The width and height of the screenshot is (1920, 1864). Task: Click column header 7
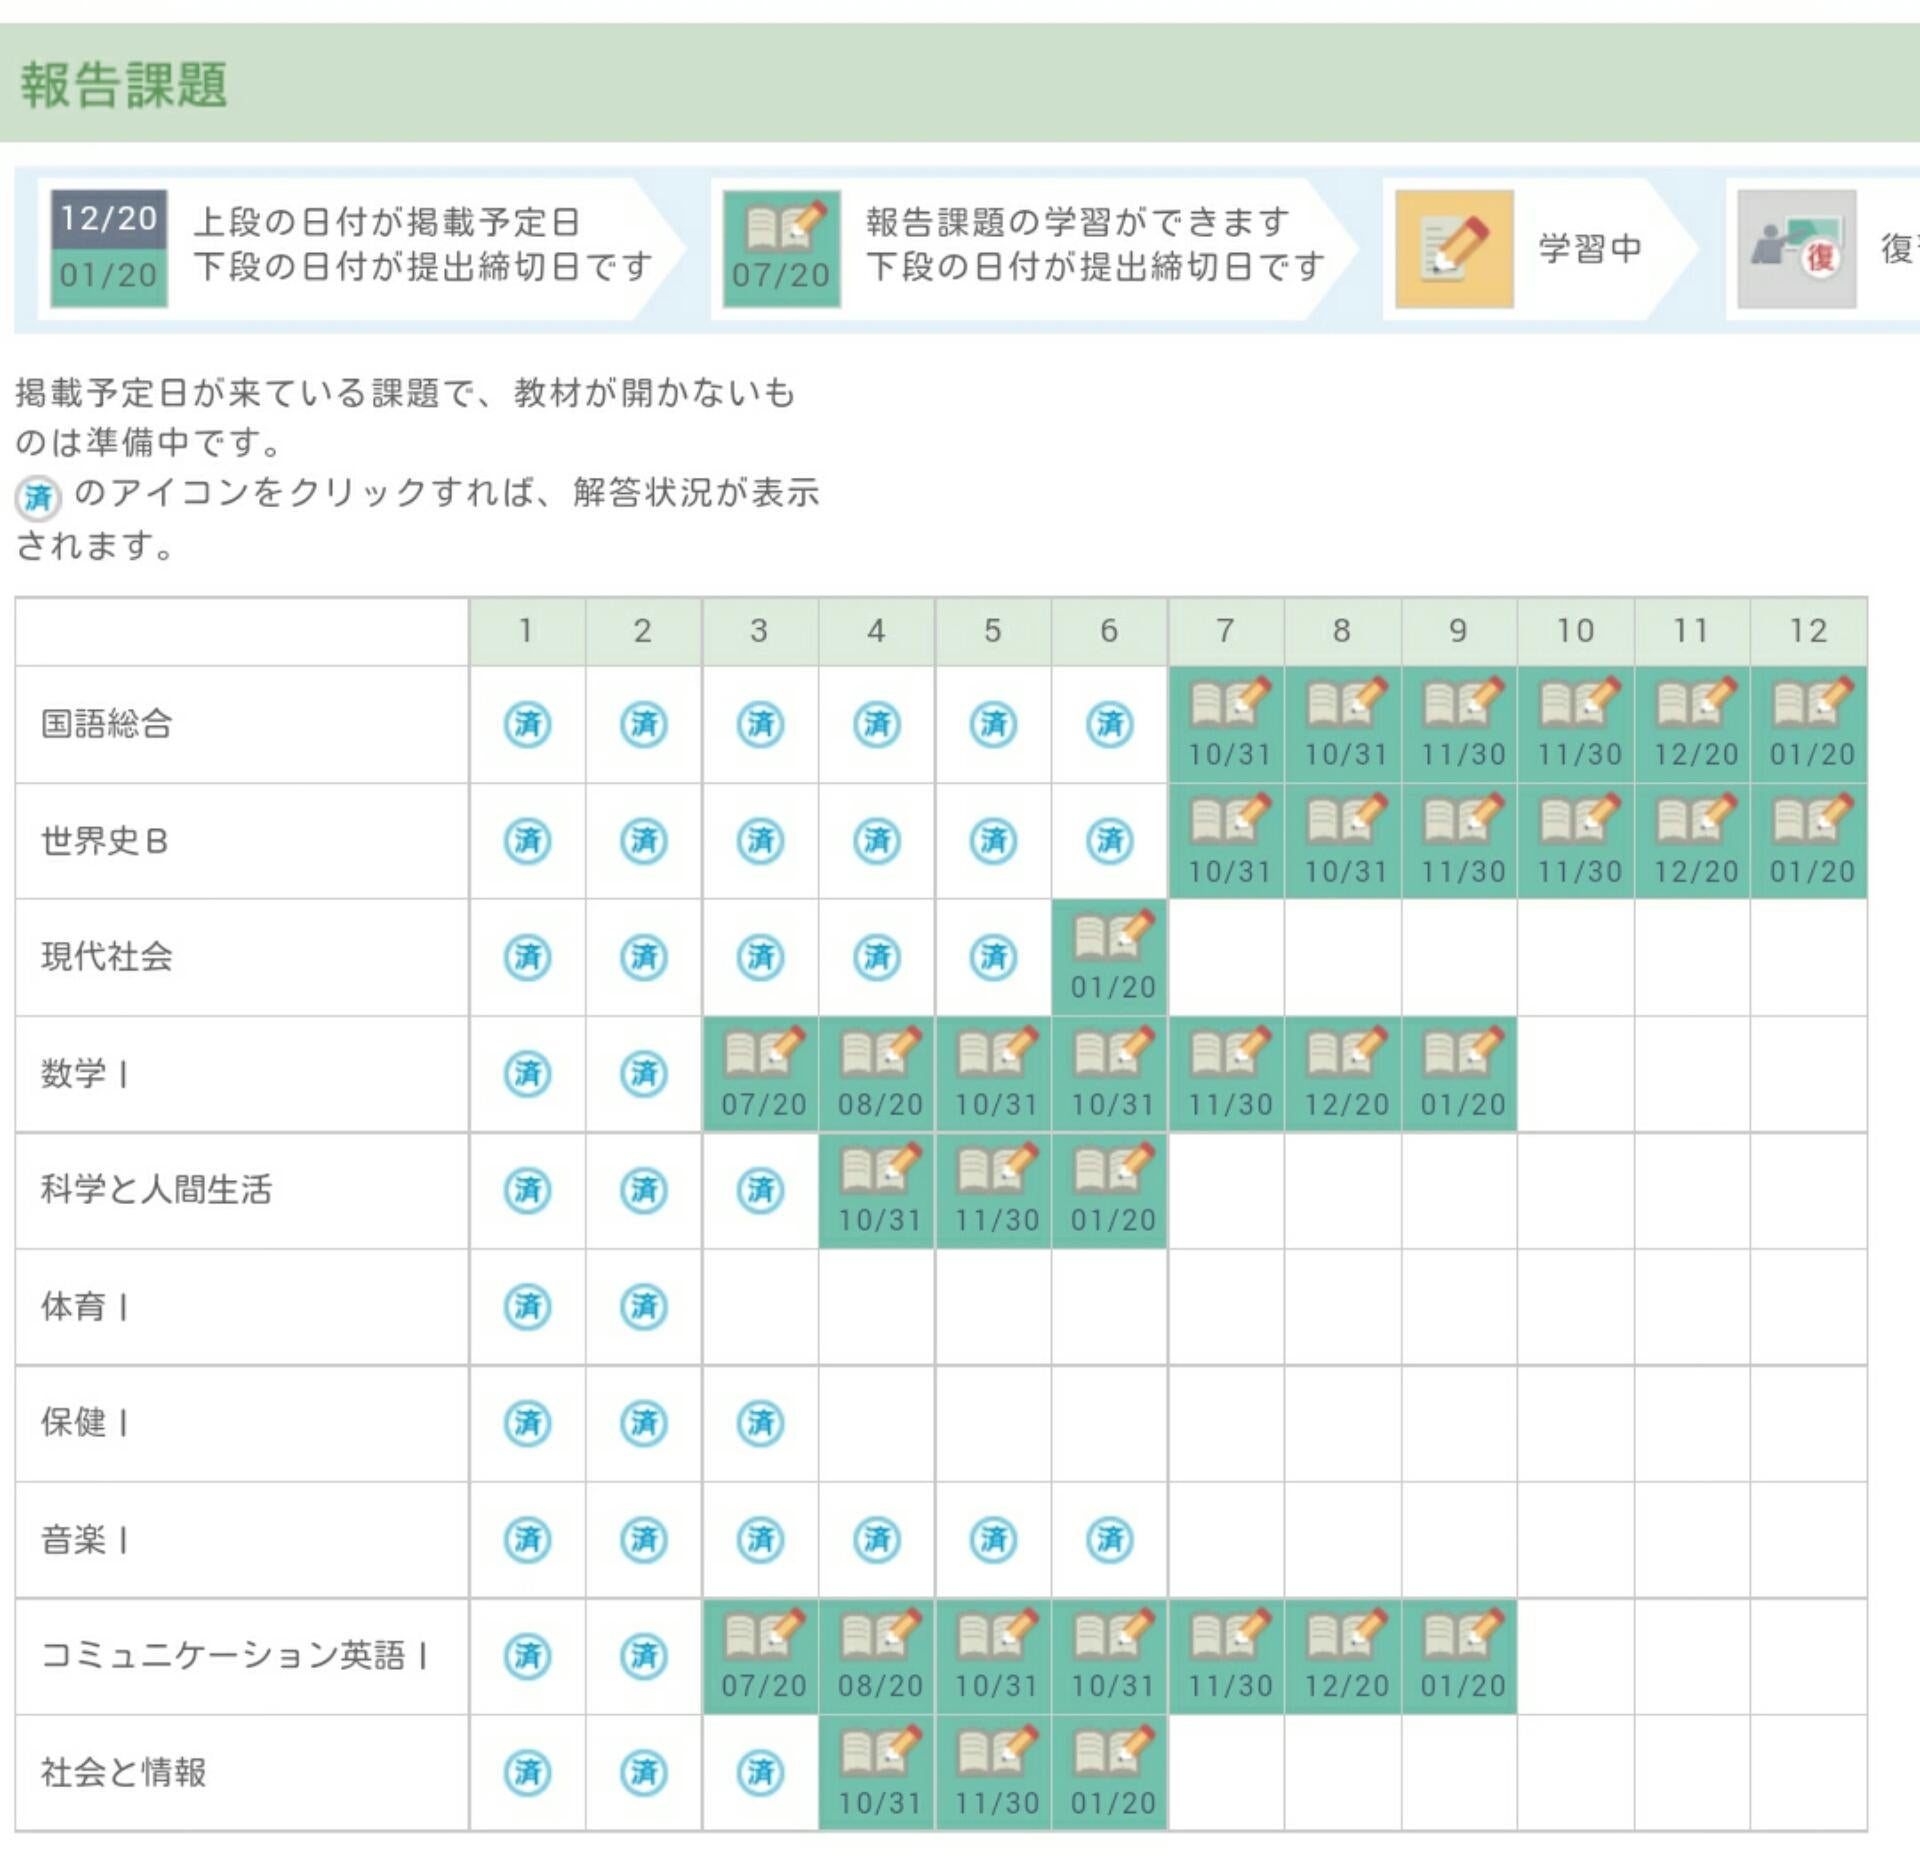click(1226, 631)
